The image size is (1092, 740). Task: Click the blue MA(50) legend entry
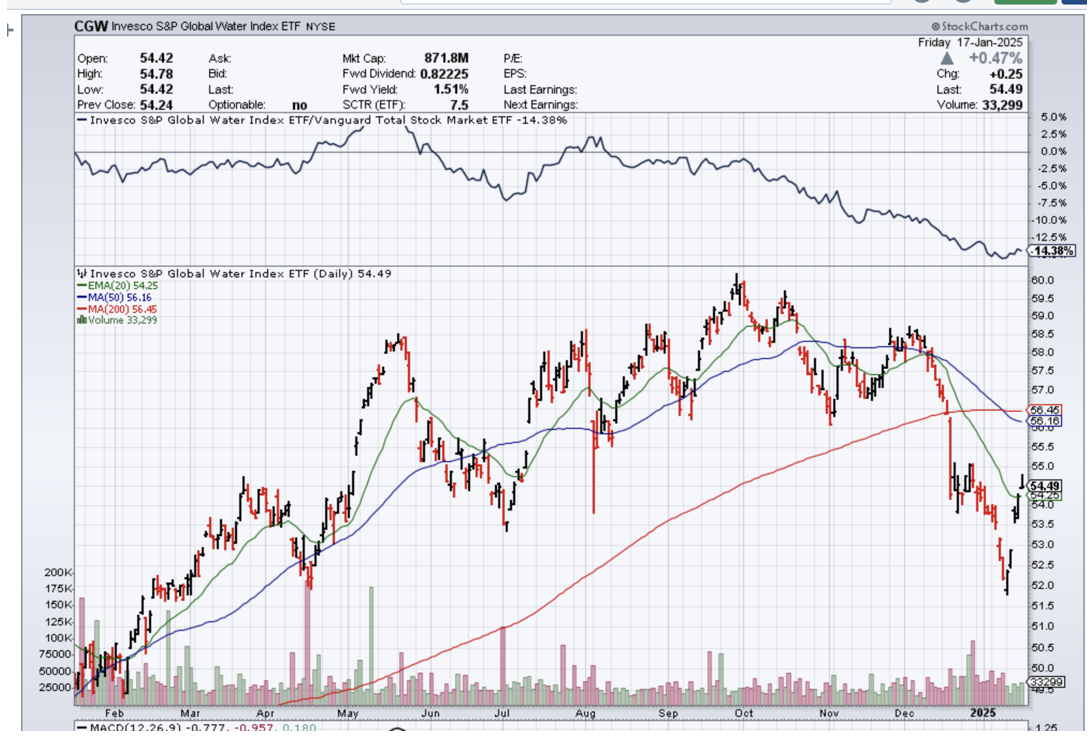click(116, 298)
